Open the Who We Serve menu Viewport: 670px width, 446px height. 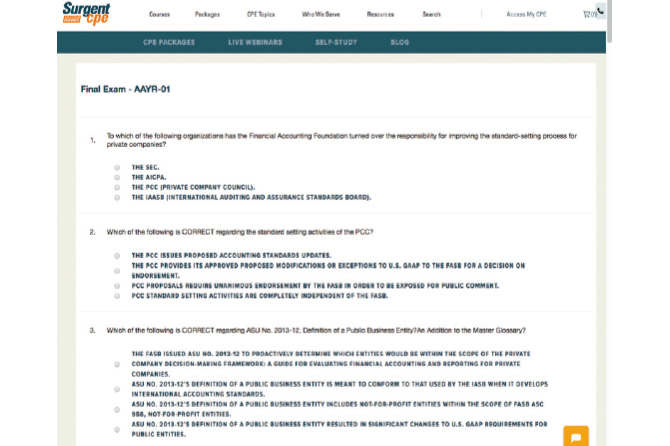tap(320, 15)
